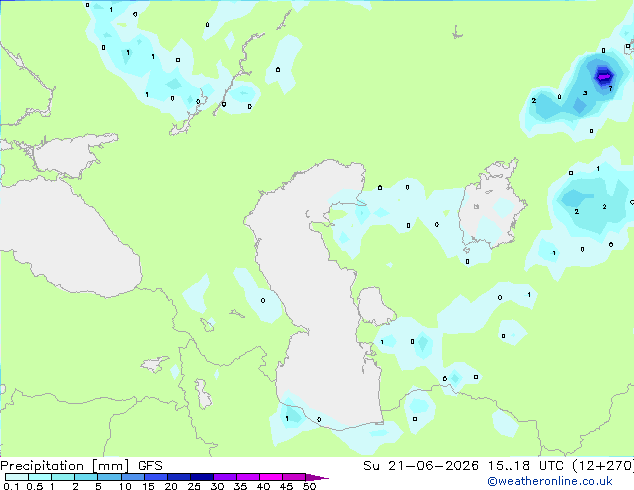
Task: Select the 5–10 mm blue legend swatch
Action: [109, 477]
